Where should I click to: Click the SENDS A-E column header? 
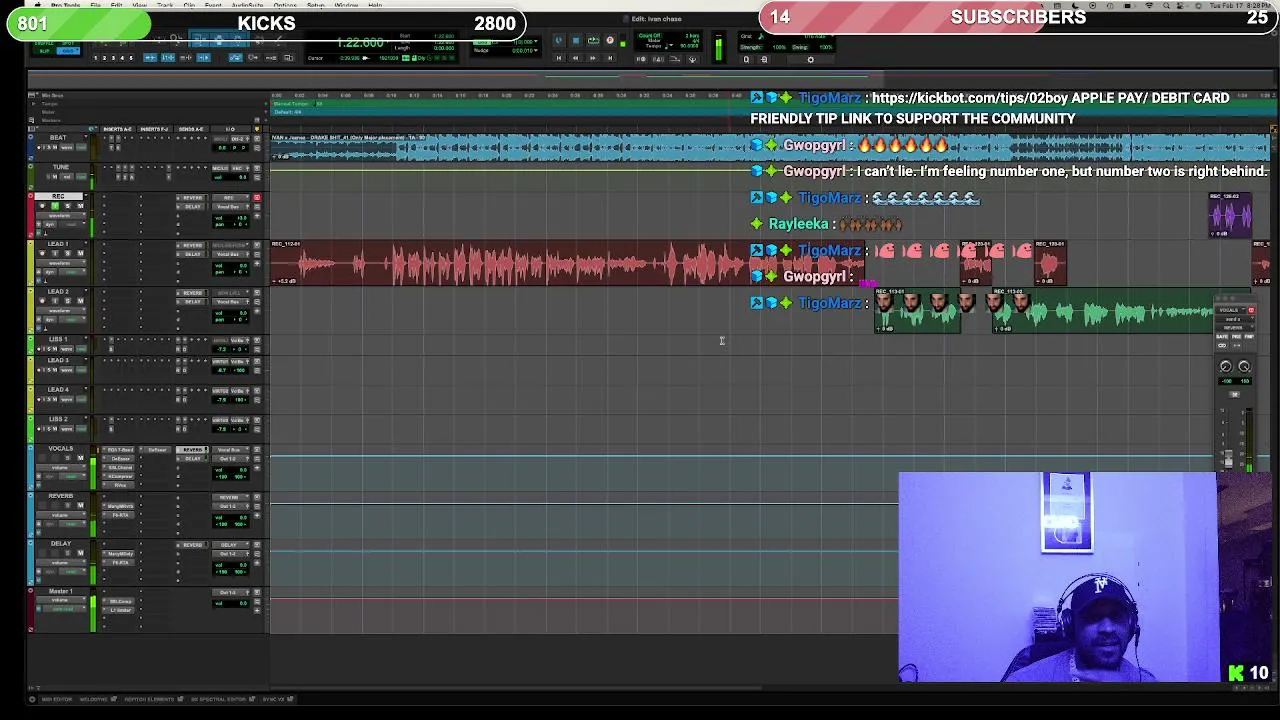191,129
